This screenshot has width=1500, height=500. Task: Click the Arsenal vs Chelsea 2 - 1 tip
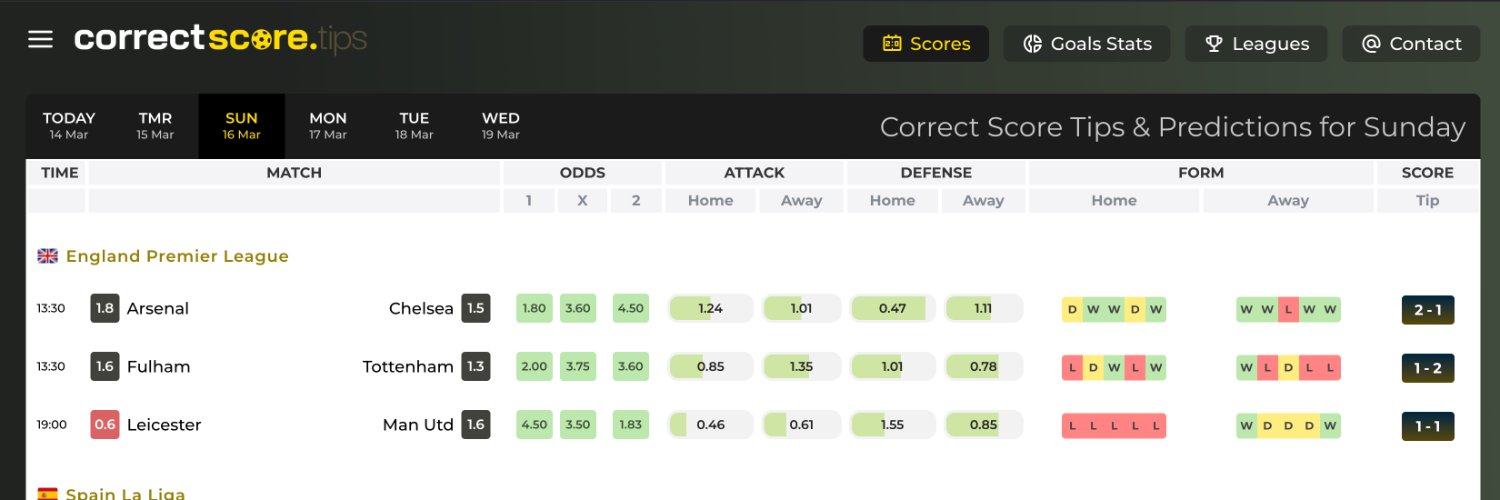tap(1427, 309)
